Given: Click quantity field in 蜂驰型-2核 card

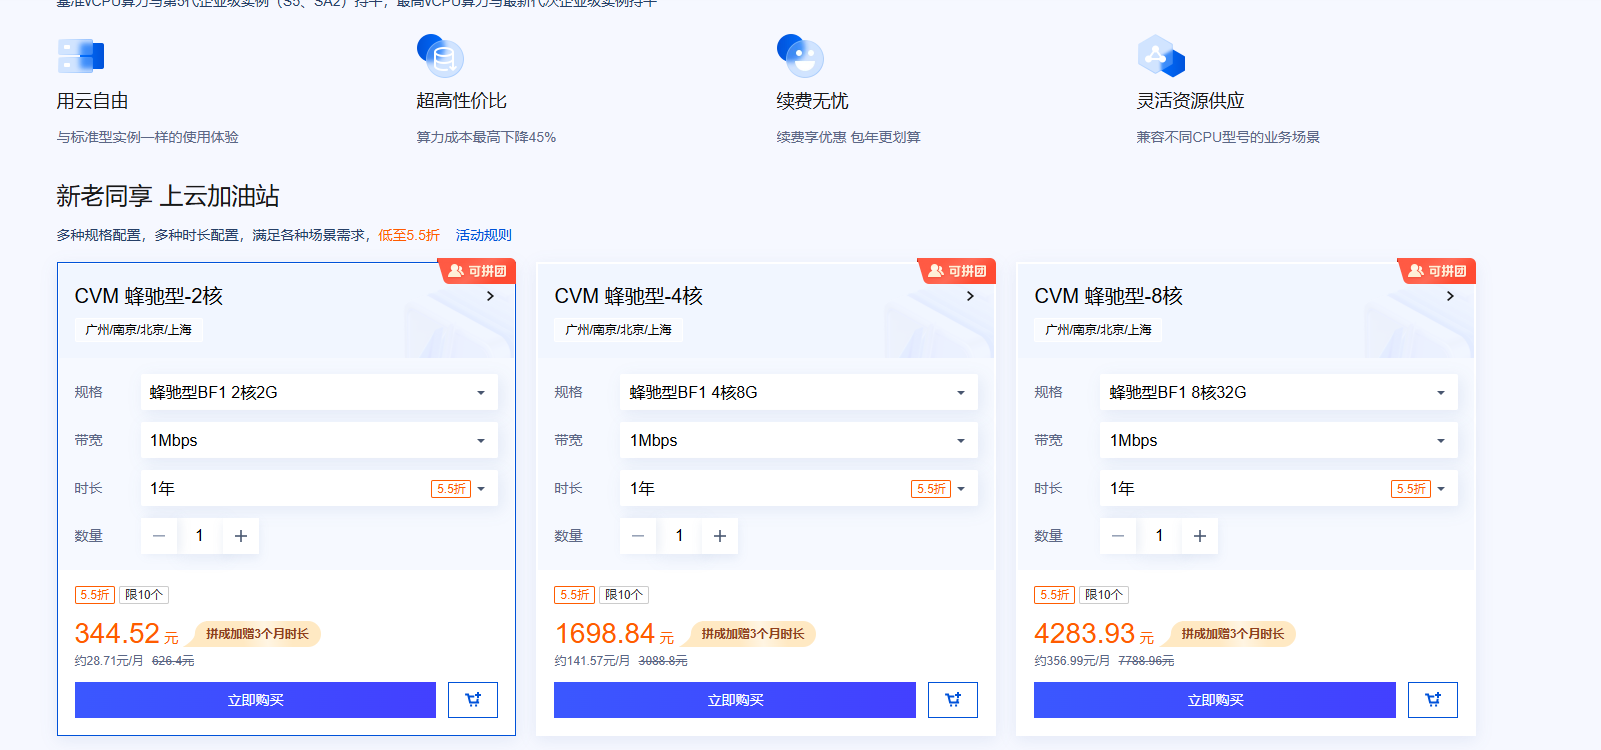Looking at the screenshot, I should 200,536.
